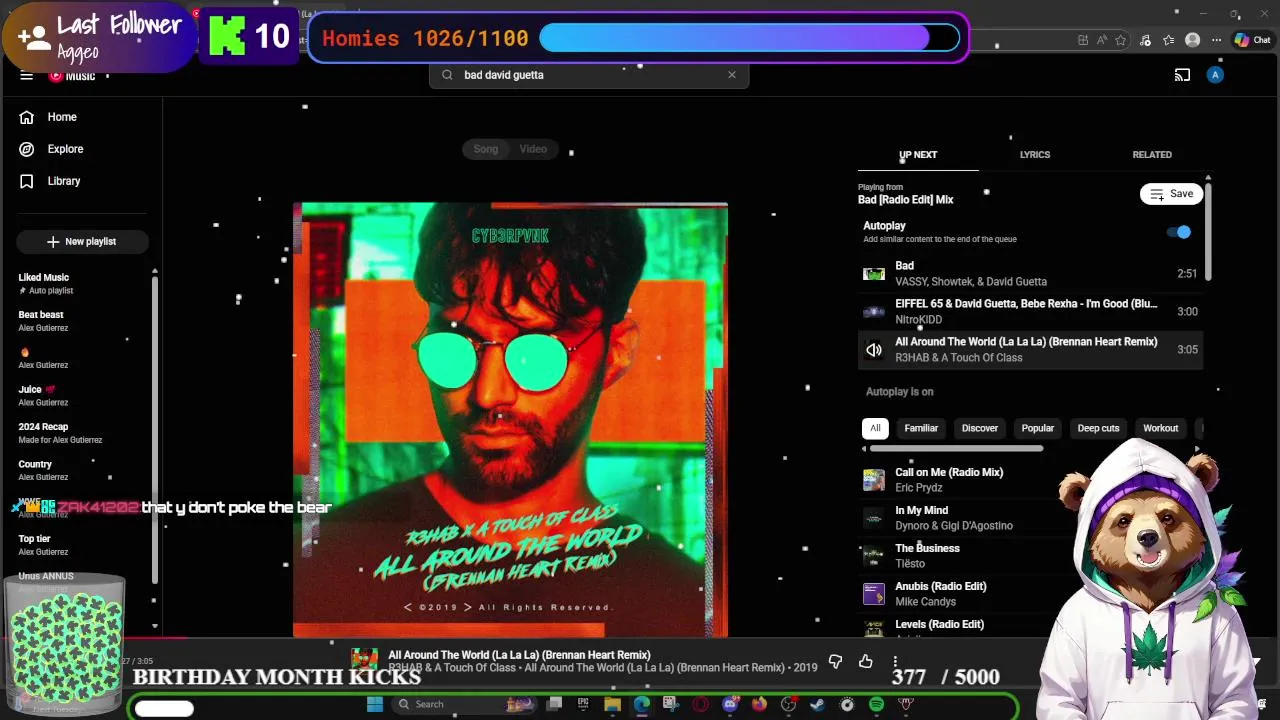Viewport: 1280px width, 720px height.
Task: Open the Juice playlist
Action: (x=82, y=395)
